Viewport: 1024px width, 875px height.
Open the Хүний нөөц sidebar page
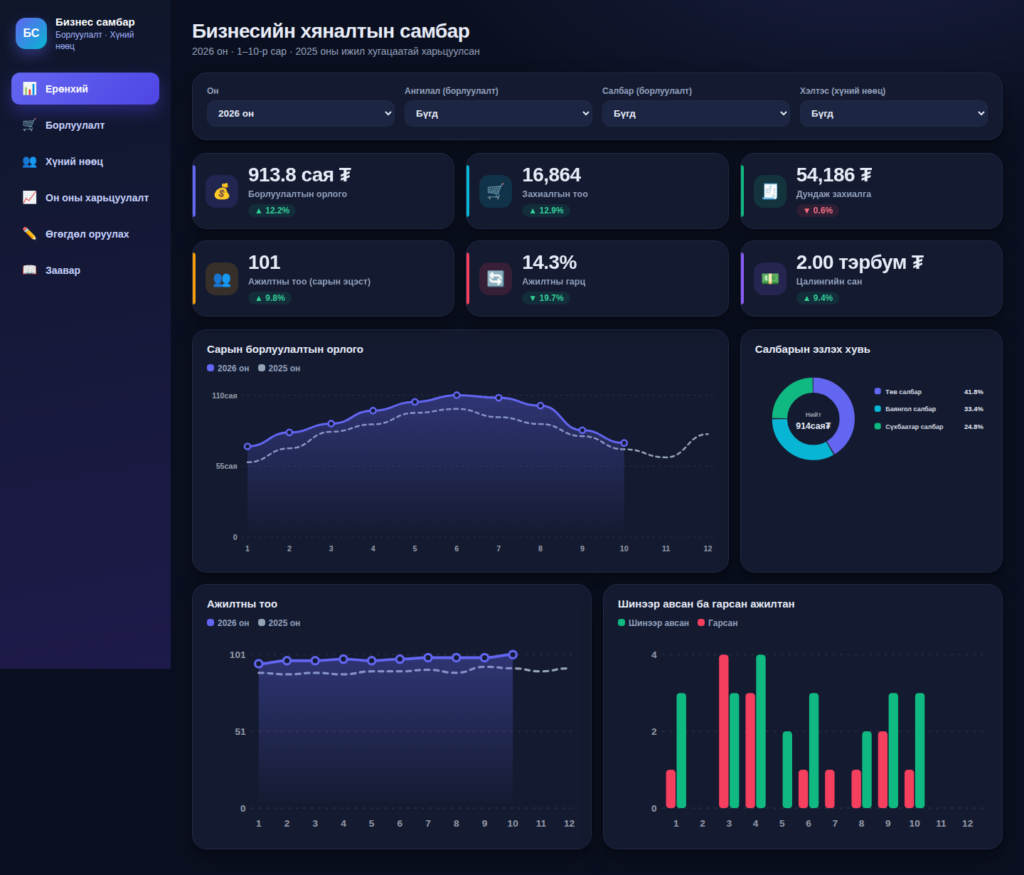[86, 161]
